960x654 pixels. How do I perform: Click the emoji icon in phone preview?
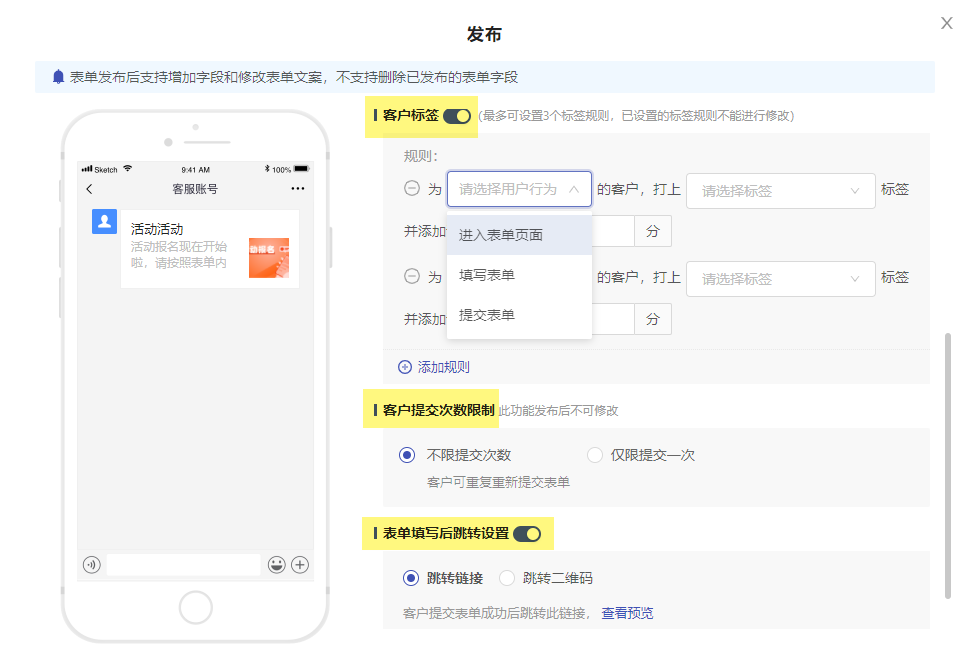tap(277, 565)
